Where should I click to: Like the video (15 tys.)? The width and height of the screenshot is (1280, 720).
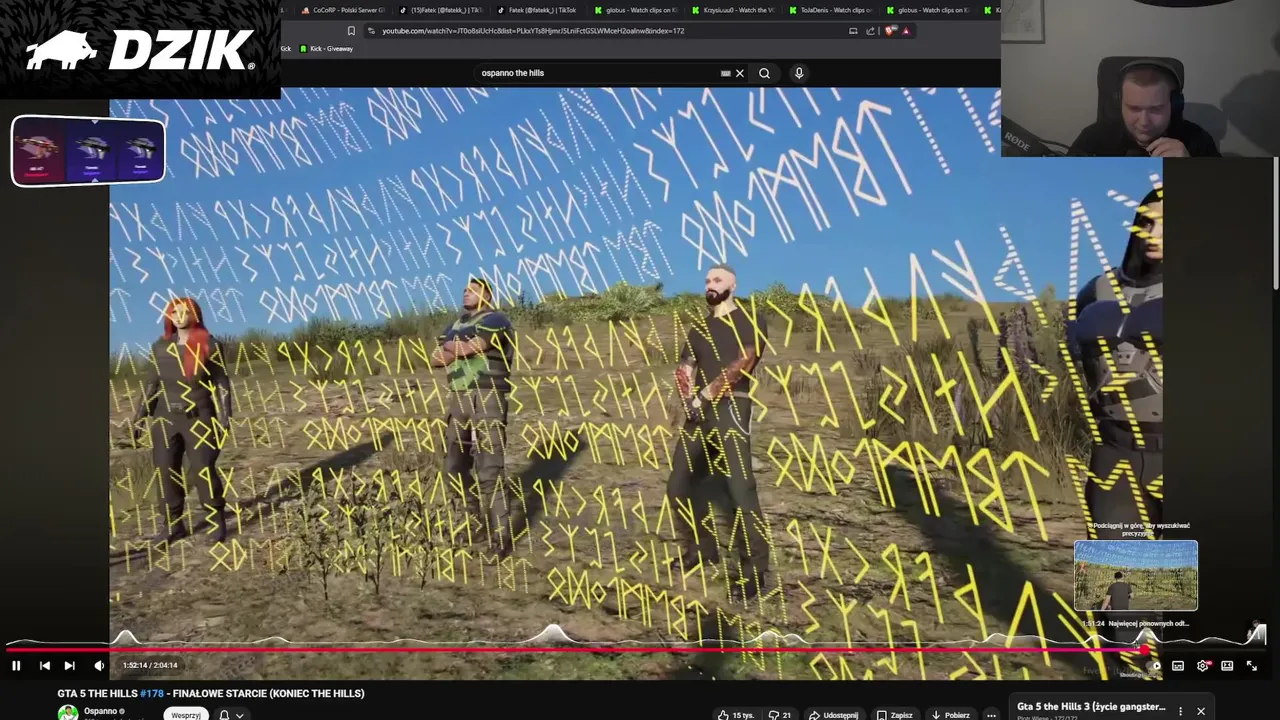click(x=736, y=715)
